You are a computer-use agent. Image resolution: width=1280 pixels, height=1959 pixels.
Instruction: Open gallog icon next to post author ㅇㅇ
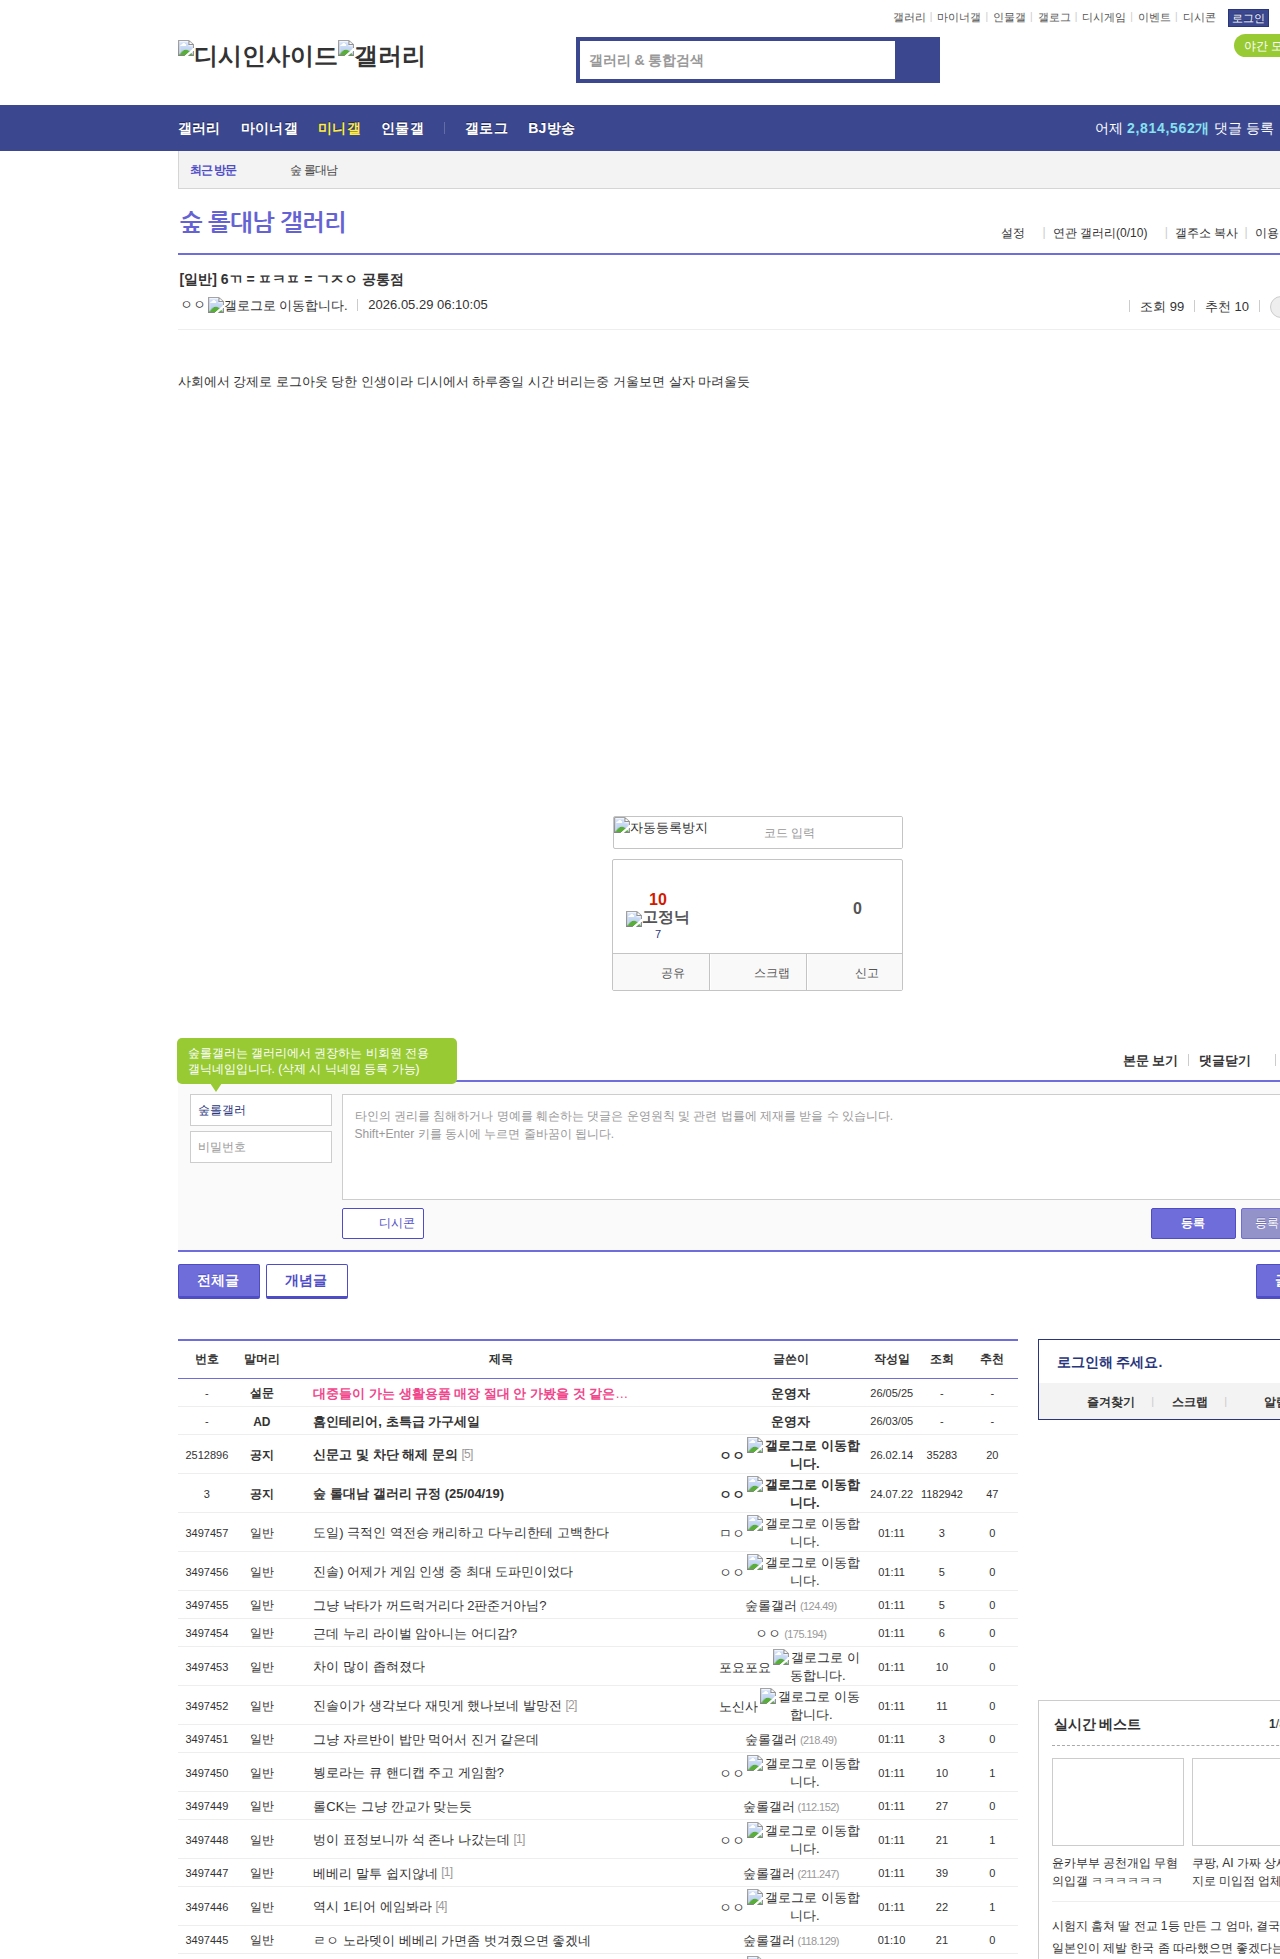point(277,305)
